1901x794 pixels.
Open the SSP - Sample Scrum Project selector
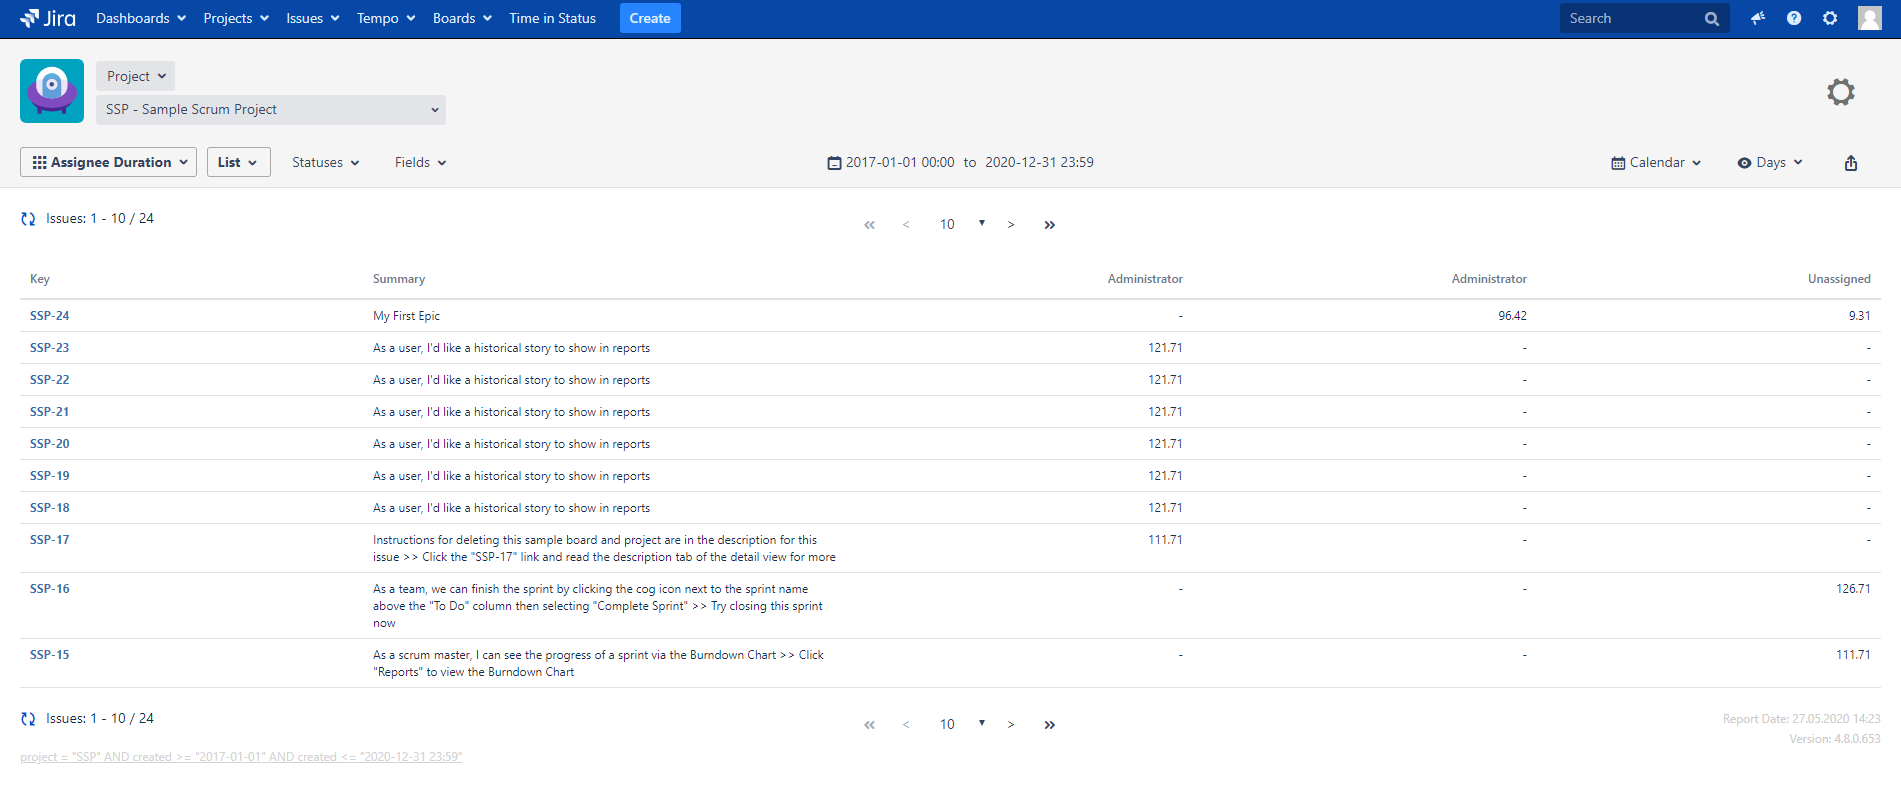coord(271,110)
